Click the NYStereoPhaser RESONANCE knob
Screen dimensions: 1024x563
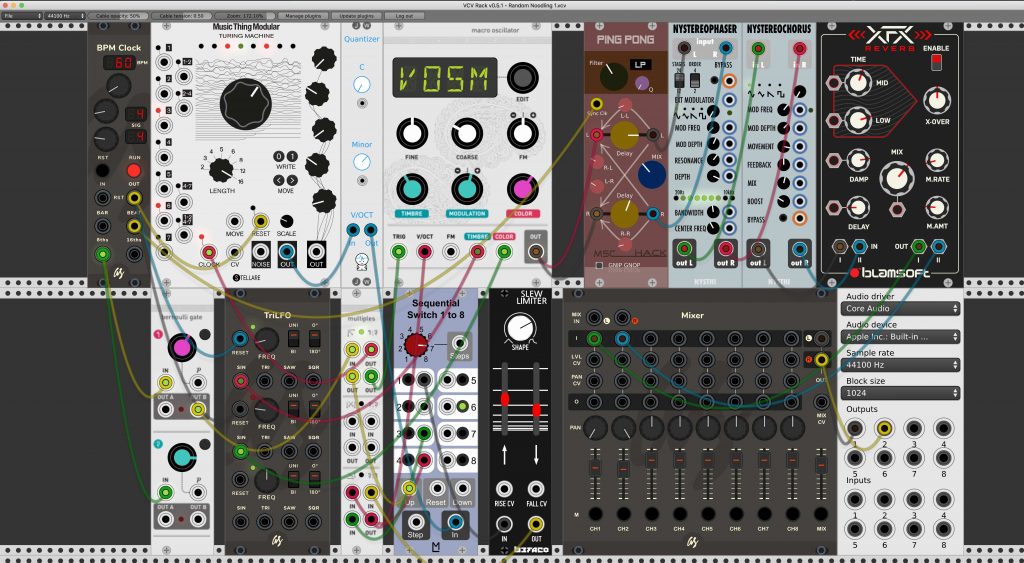coord(714,160)
